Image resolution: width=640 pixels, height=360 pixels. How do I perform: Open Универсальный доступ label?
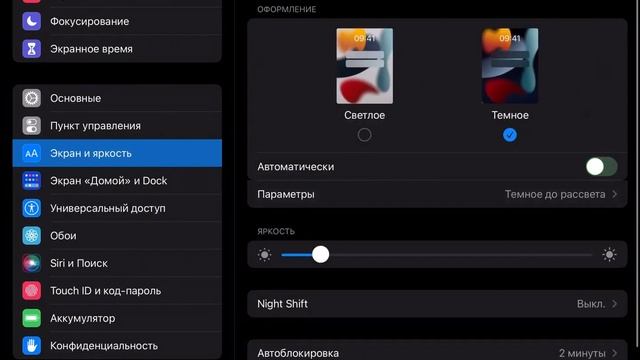(x=108, y=208)
